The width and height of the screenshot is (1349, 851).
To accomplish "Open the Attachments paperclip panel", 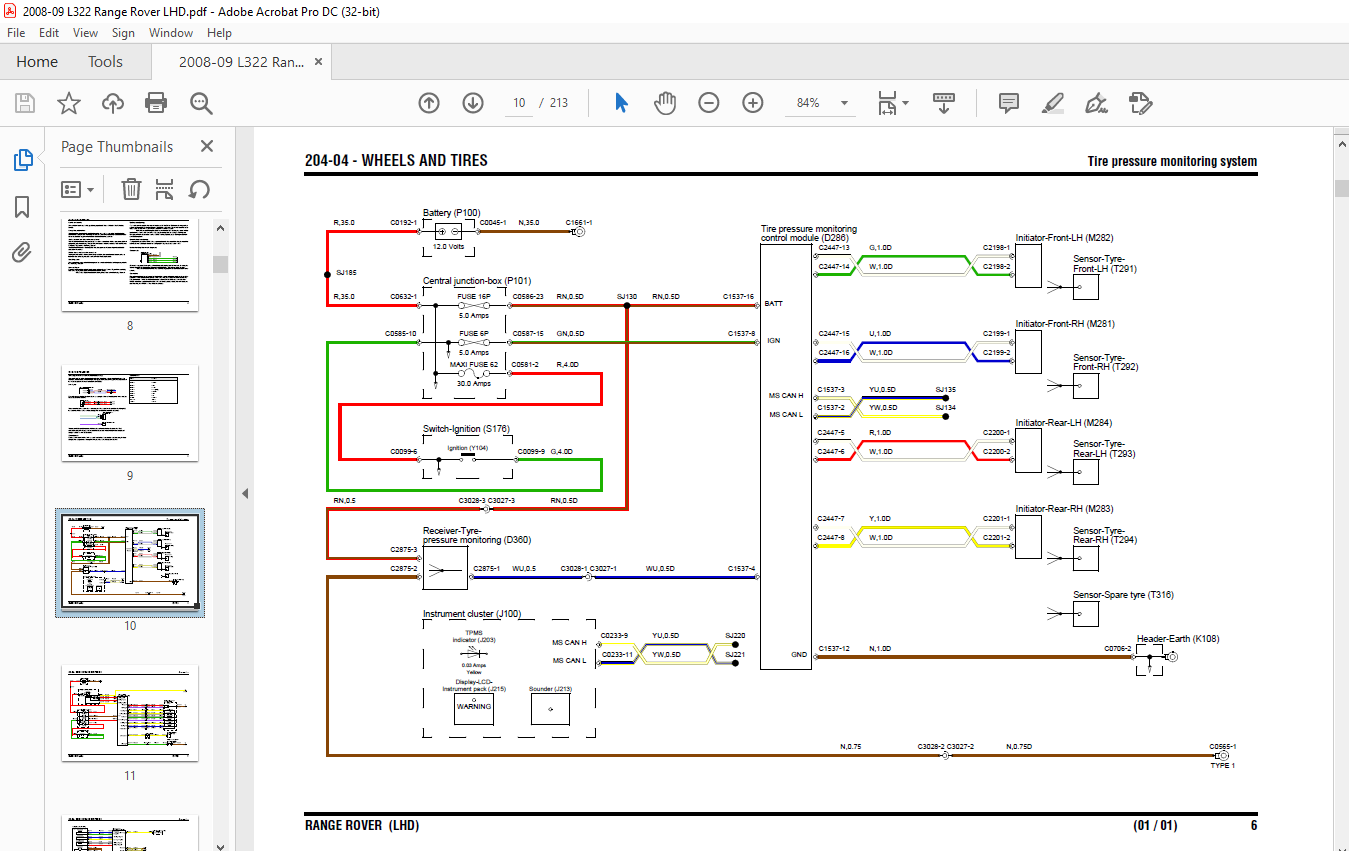I will [x=22, y=251].
